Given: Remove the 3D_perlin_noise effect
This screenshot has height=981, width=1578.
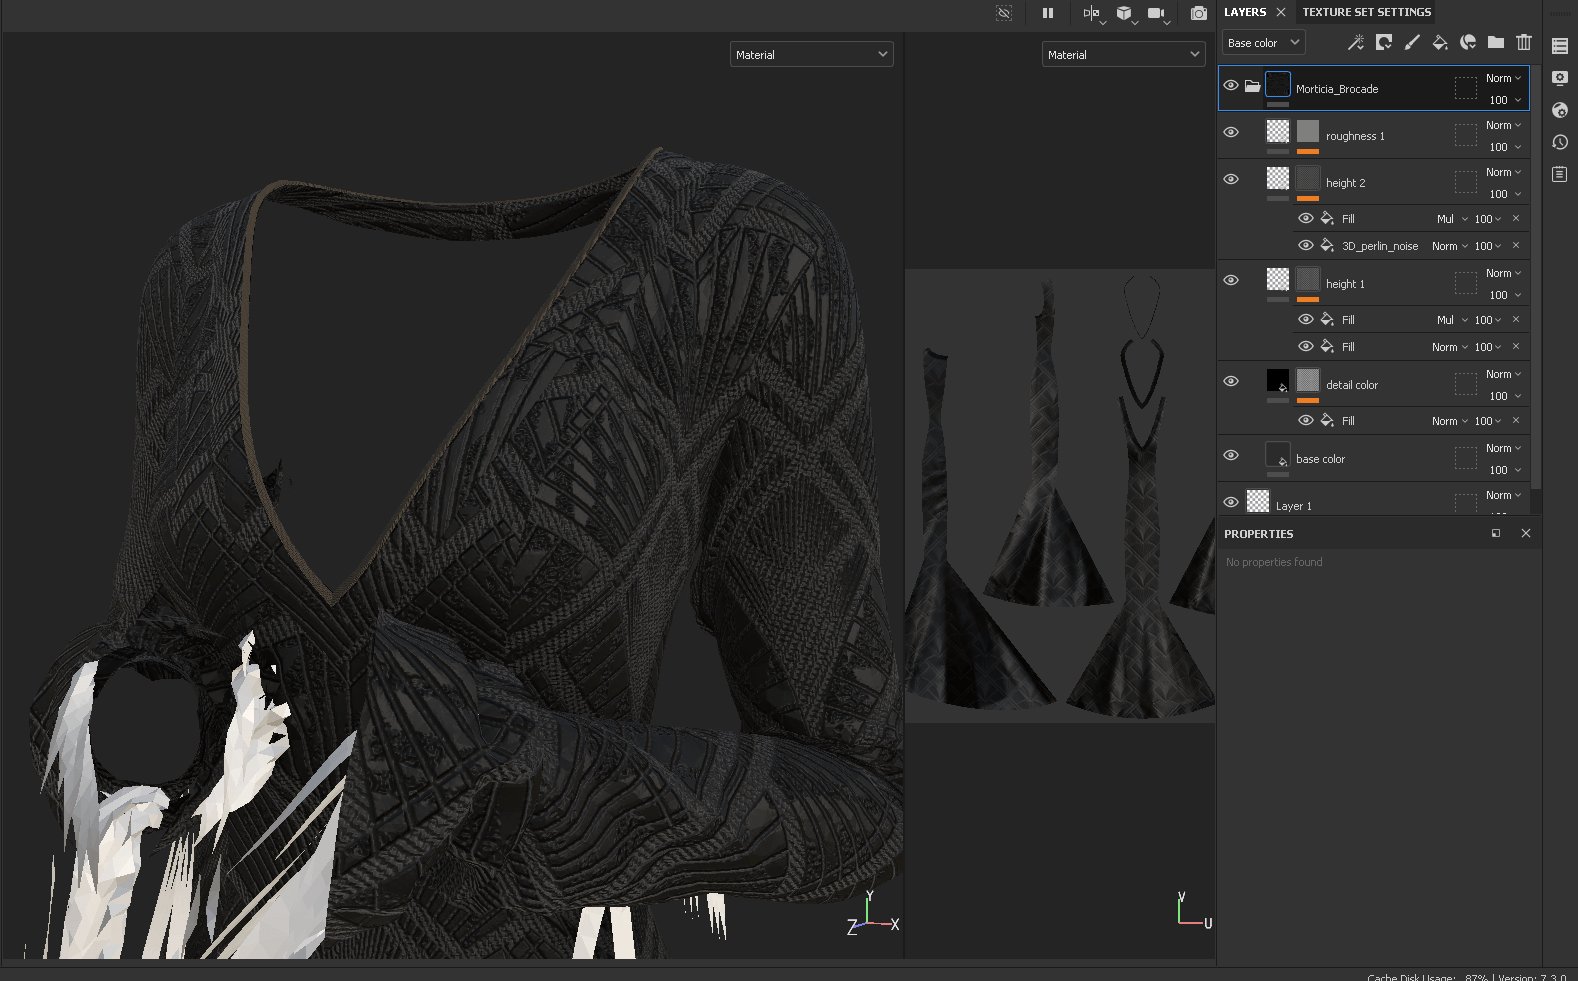Looking at the screenshot, I should (x=1516, y=245).
